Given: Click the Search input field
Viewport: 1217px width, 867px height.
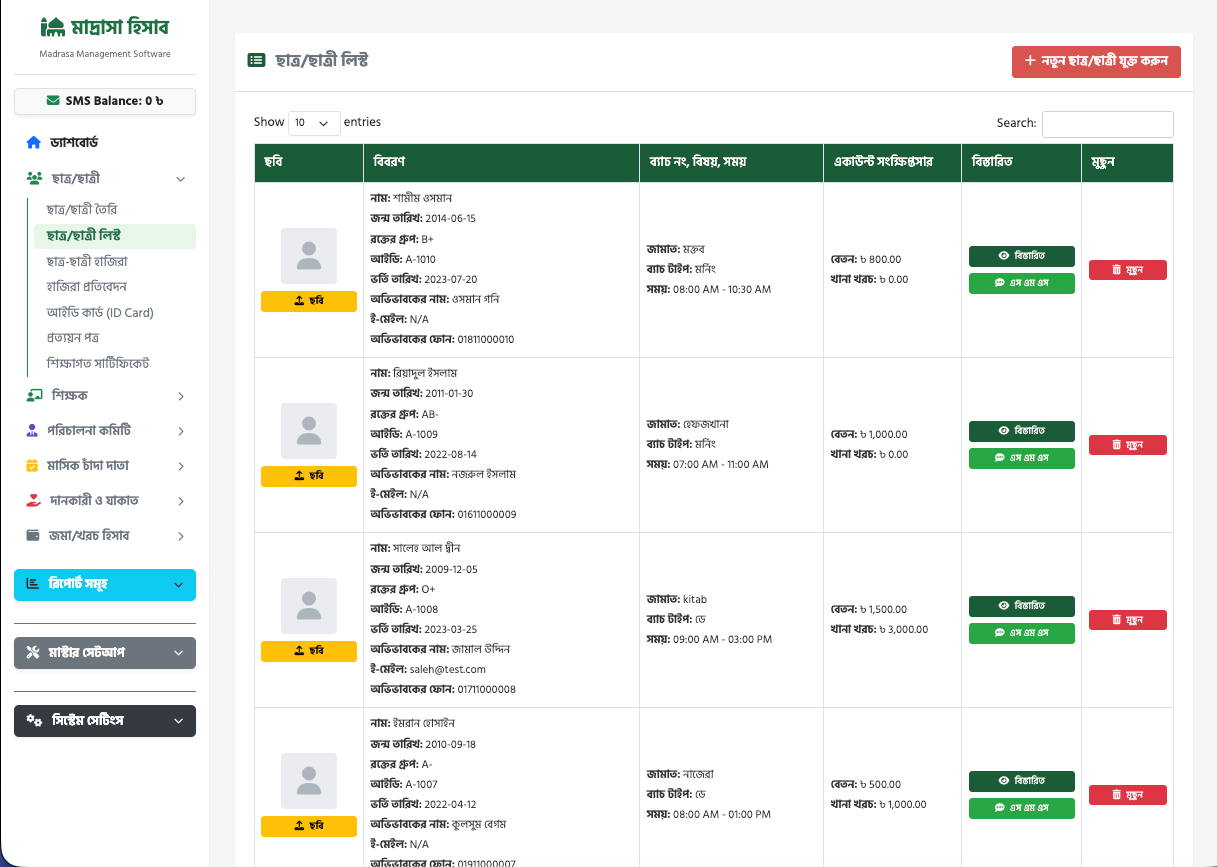Looking at the screenshot, I should (x=1108, y=124).
